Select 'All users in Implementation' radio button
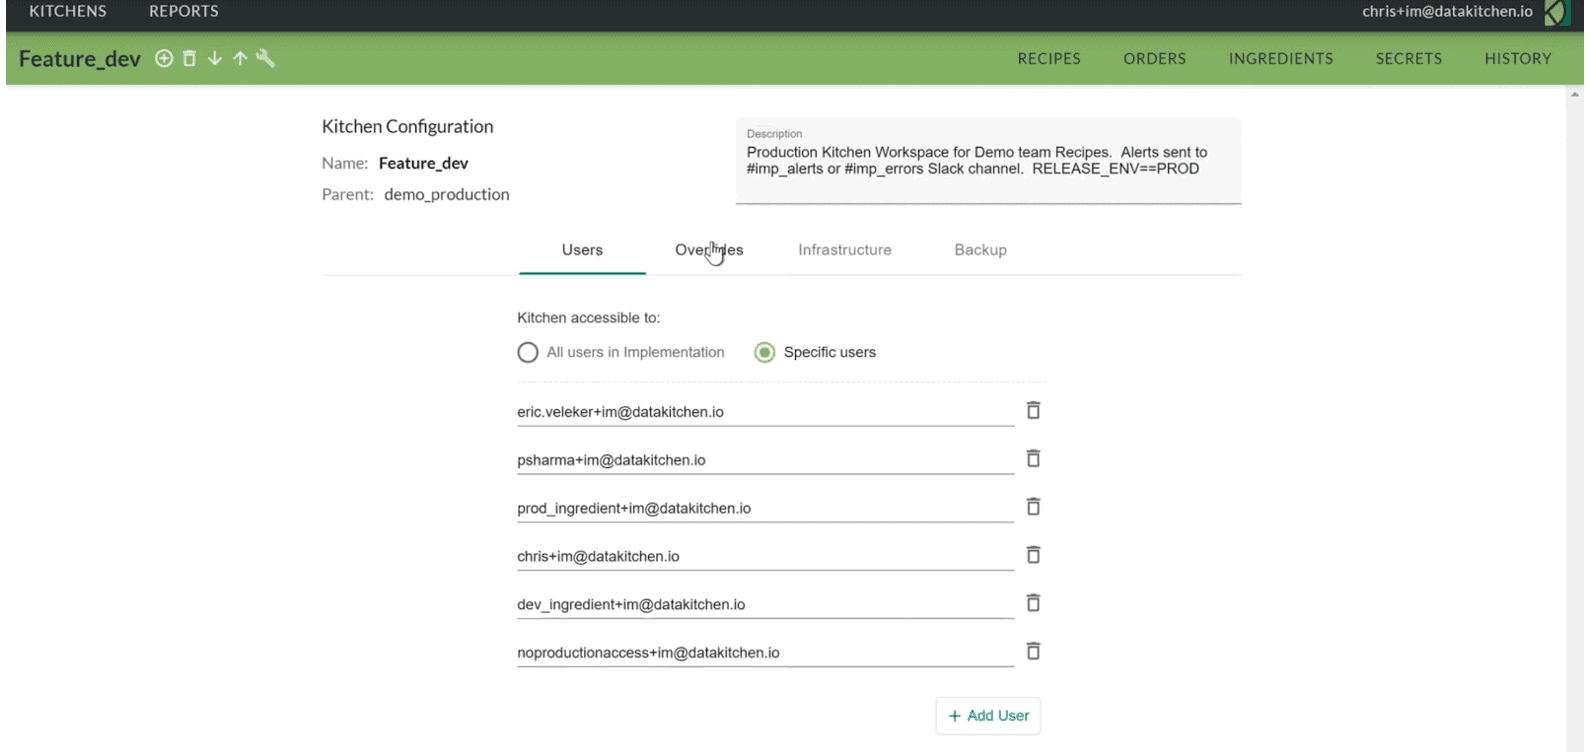 click(528, 353)
